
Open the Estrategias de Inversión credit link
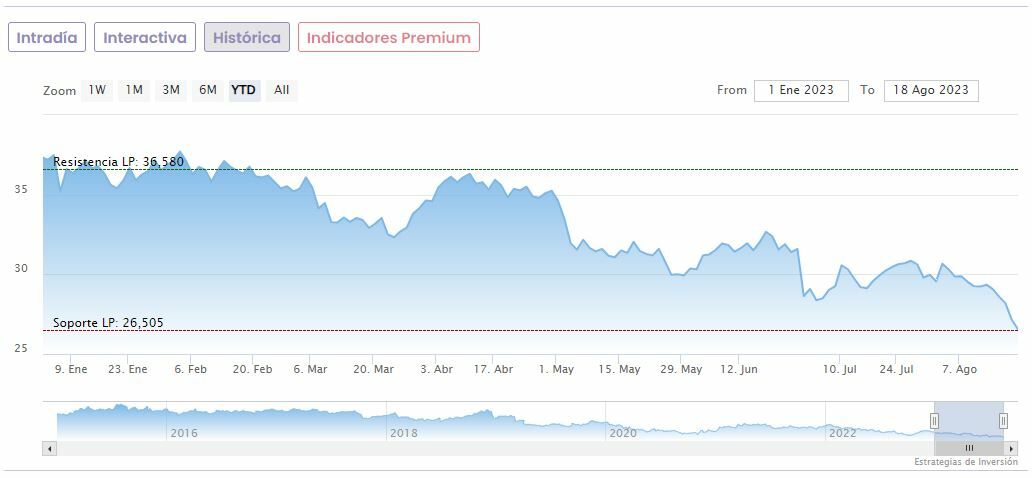pyautogui.click(x=965, y=463)
